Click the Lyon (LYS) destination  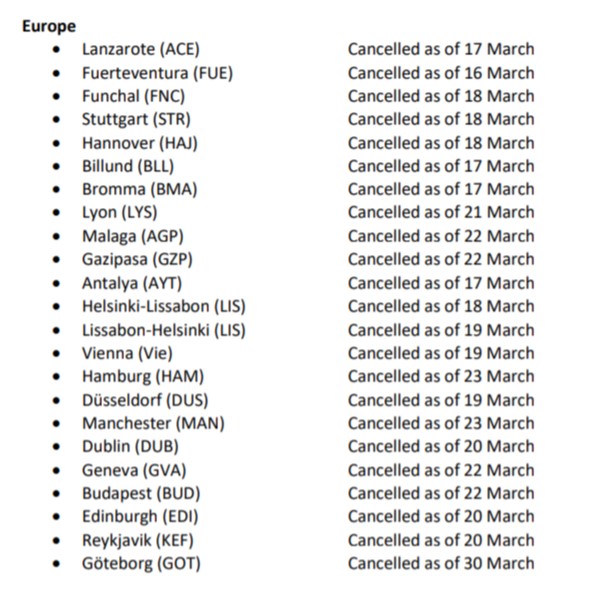click(120, 212)
